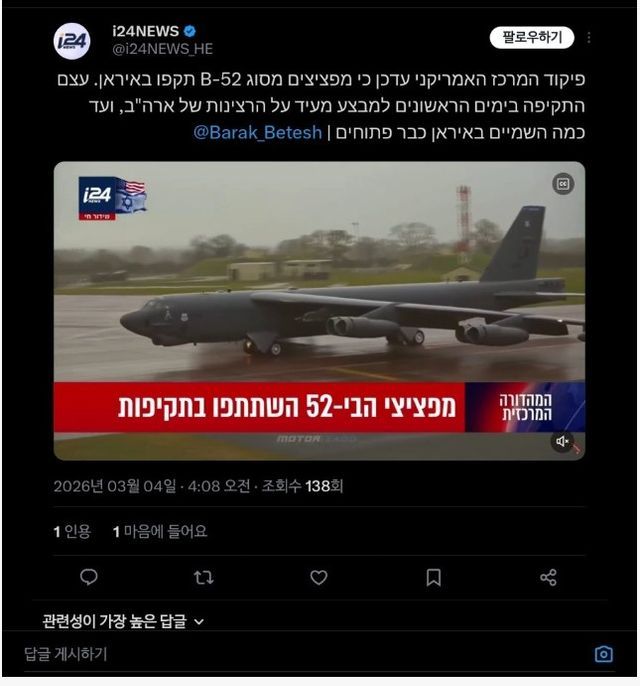Viewport: 640px width, 686px height.
Task: Expand the 관련성이 가장 높은 답글 sort dropdown
Action: (123, 621)
